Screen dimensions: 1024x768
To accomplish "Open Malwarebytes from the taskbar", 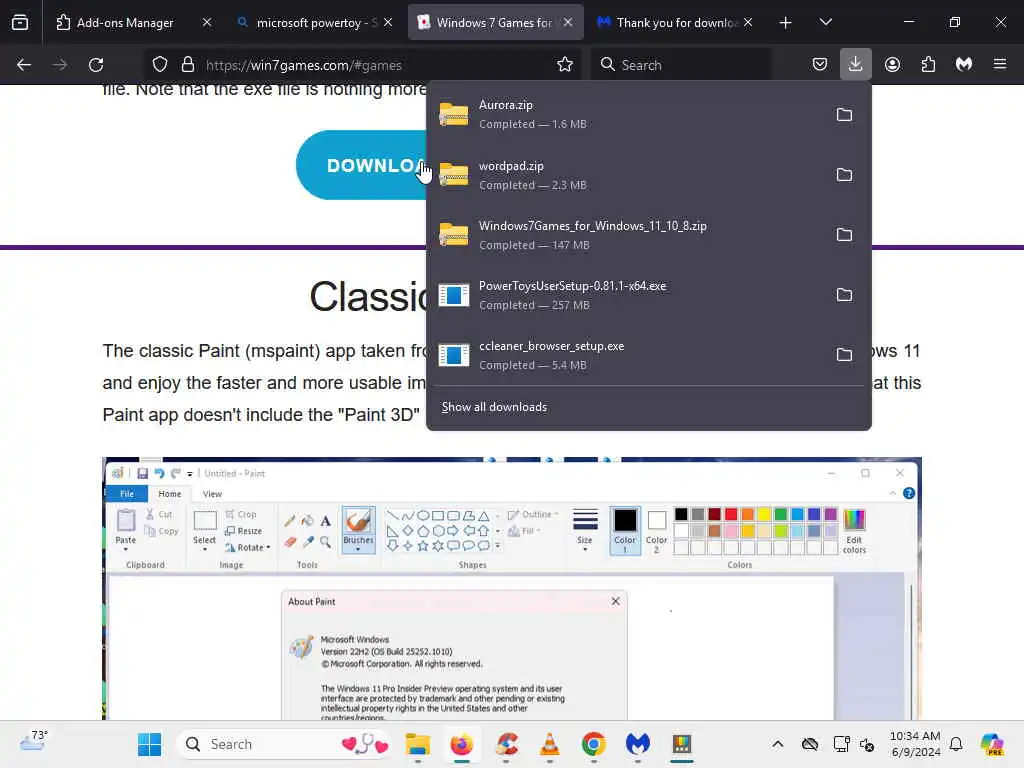I will 638,744.
